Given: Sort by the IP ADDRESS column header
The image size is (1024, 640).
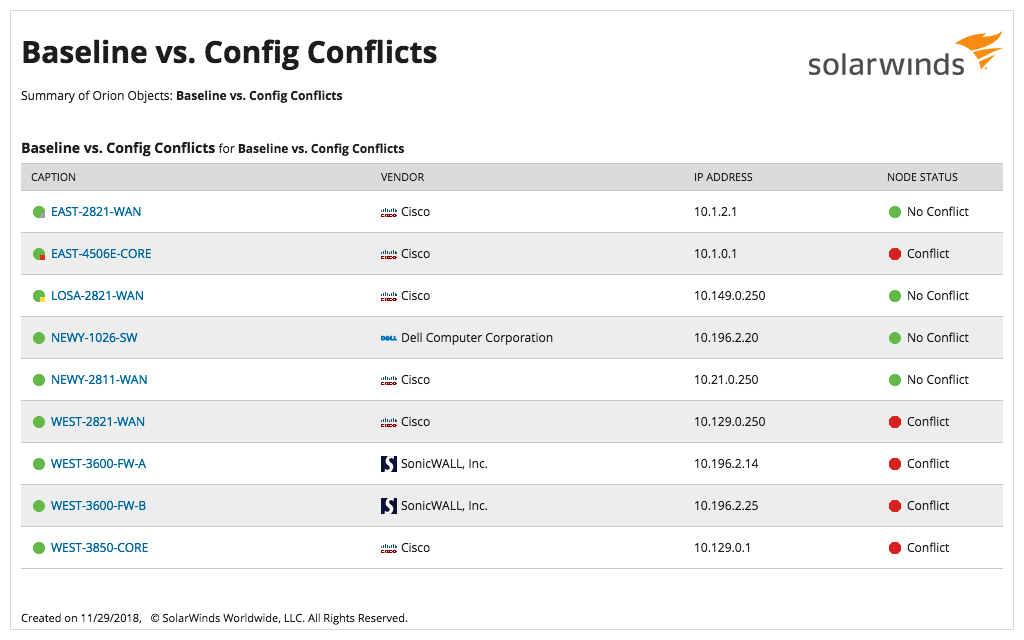Looking at the screenshot, I should pos(723,177).
